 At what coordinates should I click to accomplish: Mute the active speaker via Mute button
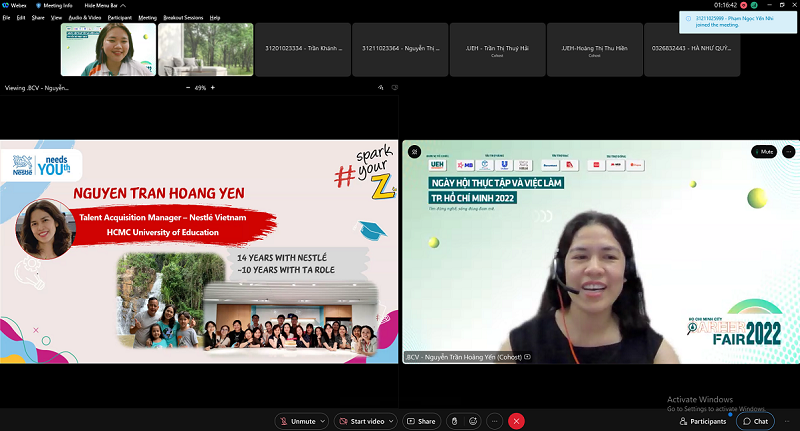[764, 151]
